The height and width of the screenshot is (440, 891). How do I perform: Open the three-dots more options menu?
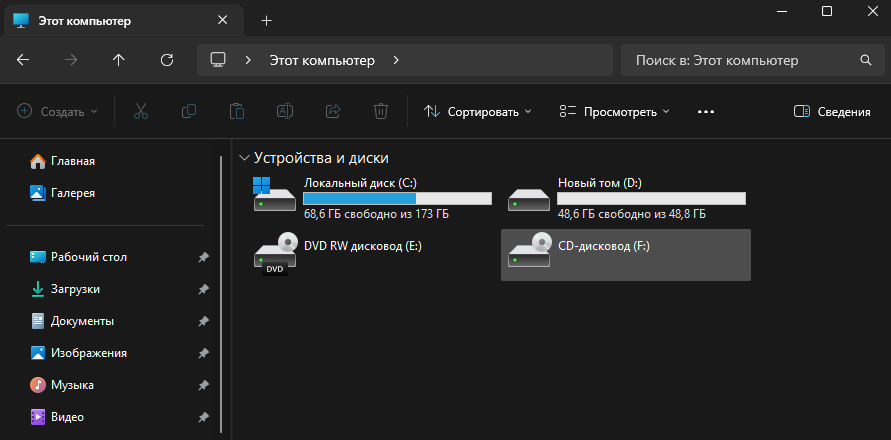706,111
